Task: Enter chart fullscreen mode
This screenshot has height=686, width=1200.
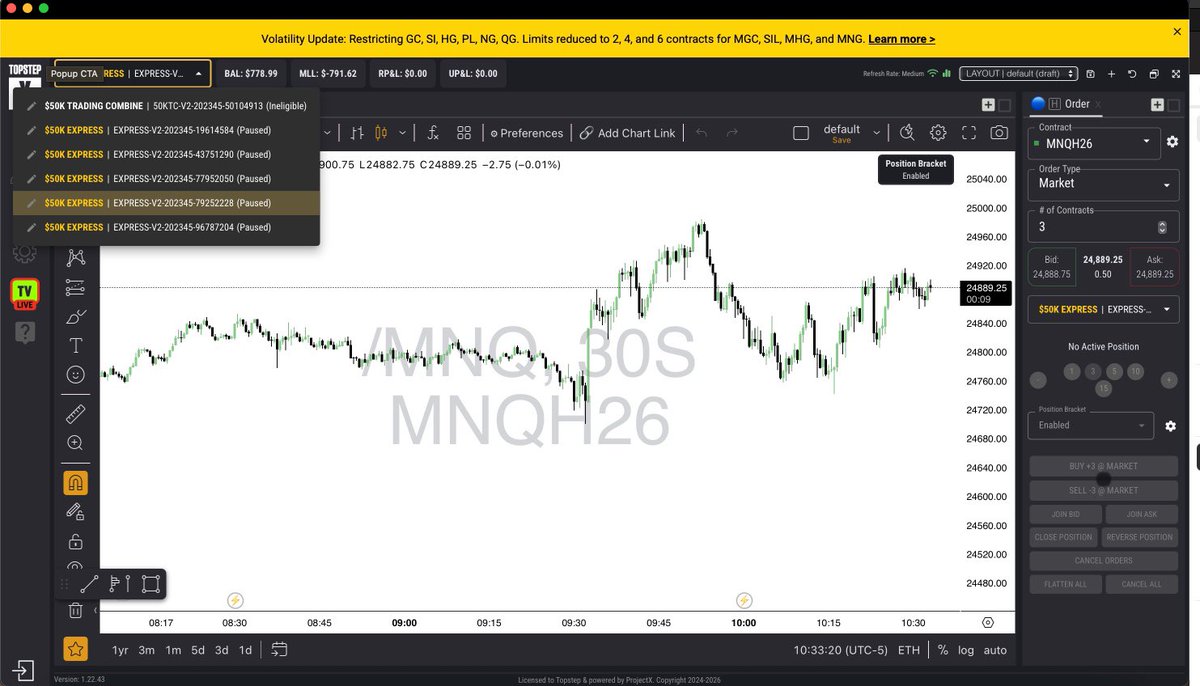Action: pyautogui.click(x=968, y=133)
